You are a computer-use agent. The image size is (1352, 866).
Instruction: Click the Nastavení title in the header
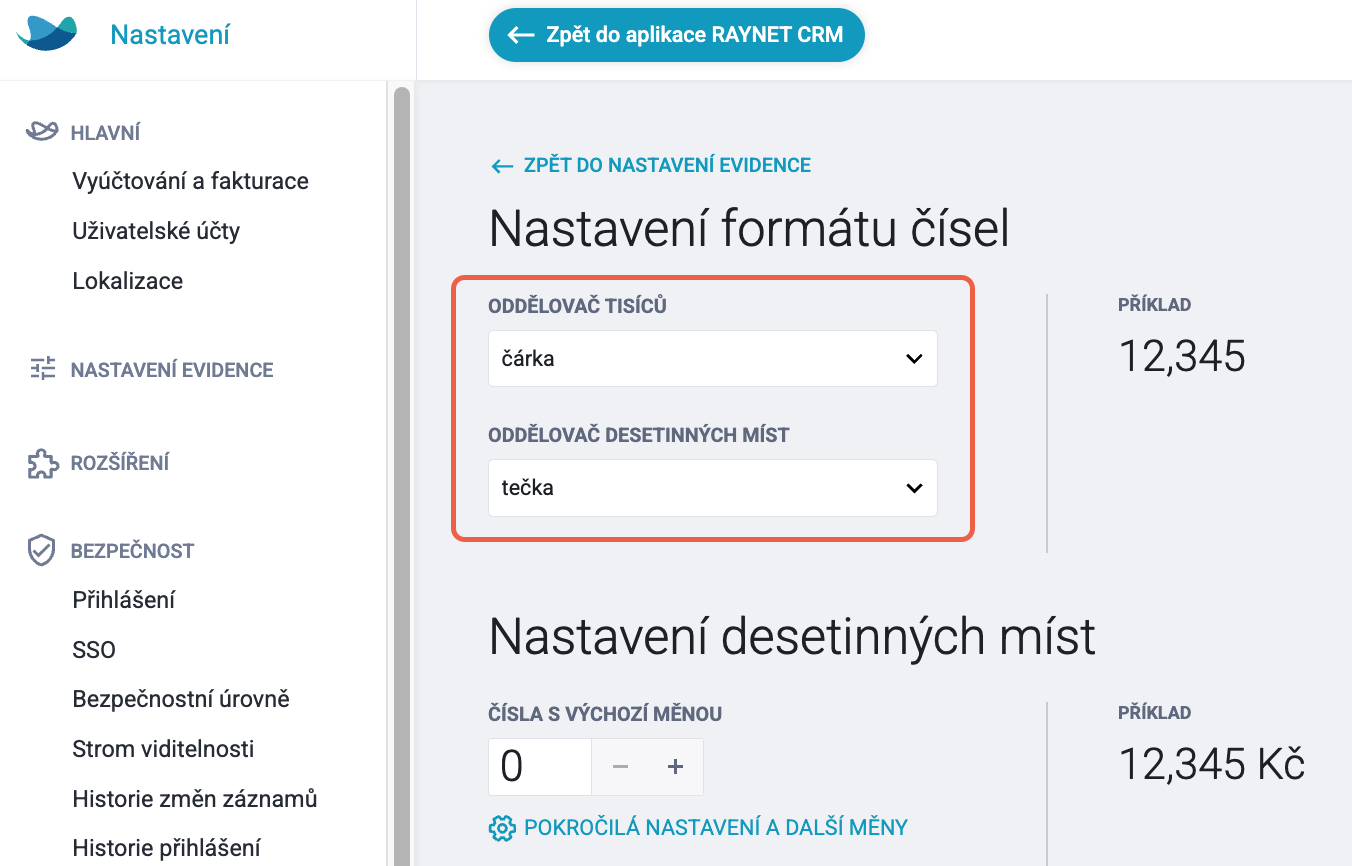click(x=170, y=35)
